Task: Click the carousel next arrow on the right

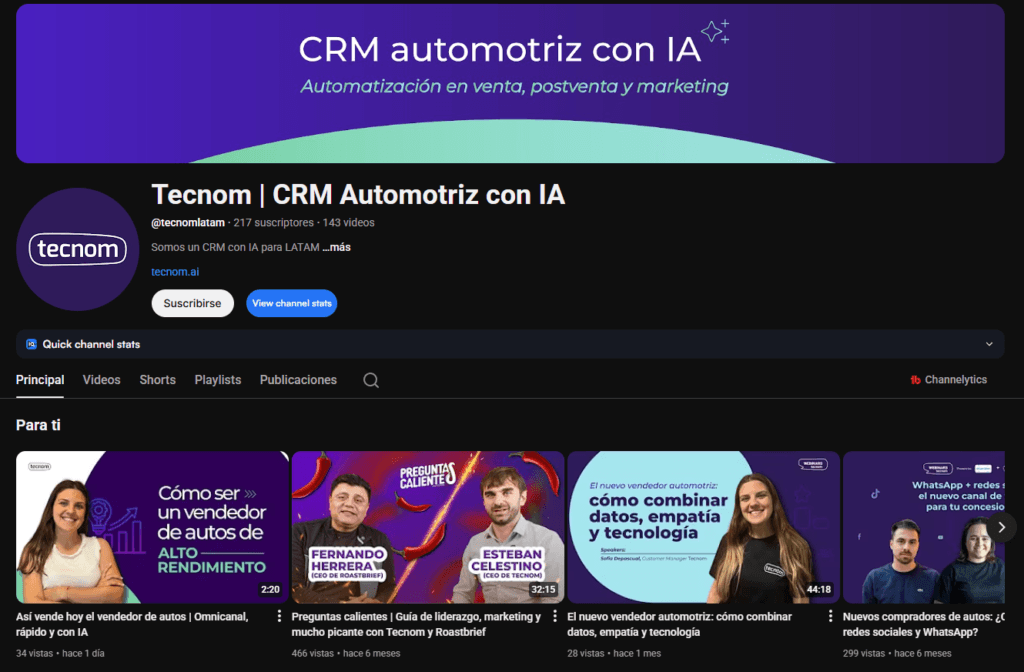Action: coord(1002,527)
